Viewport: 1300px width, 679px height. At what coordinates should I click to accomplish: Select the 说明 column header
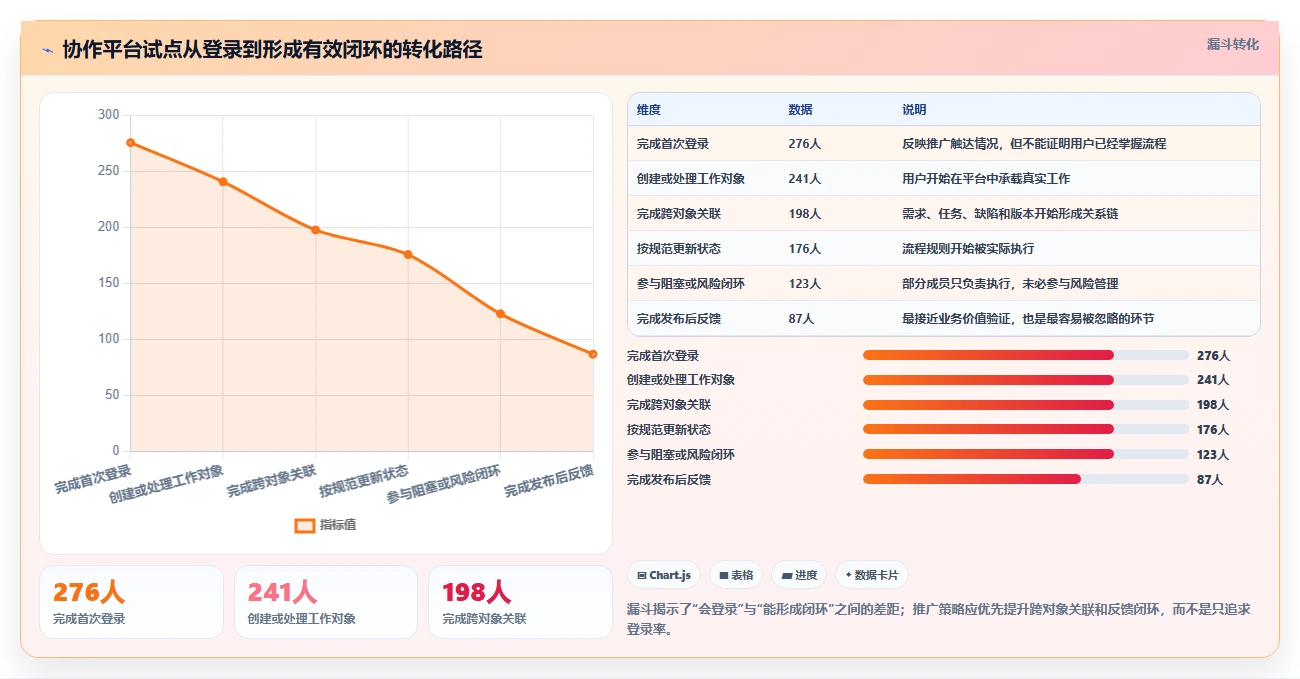[x=914, y=110]
